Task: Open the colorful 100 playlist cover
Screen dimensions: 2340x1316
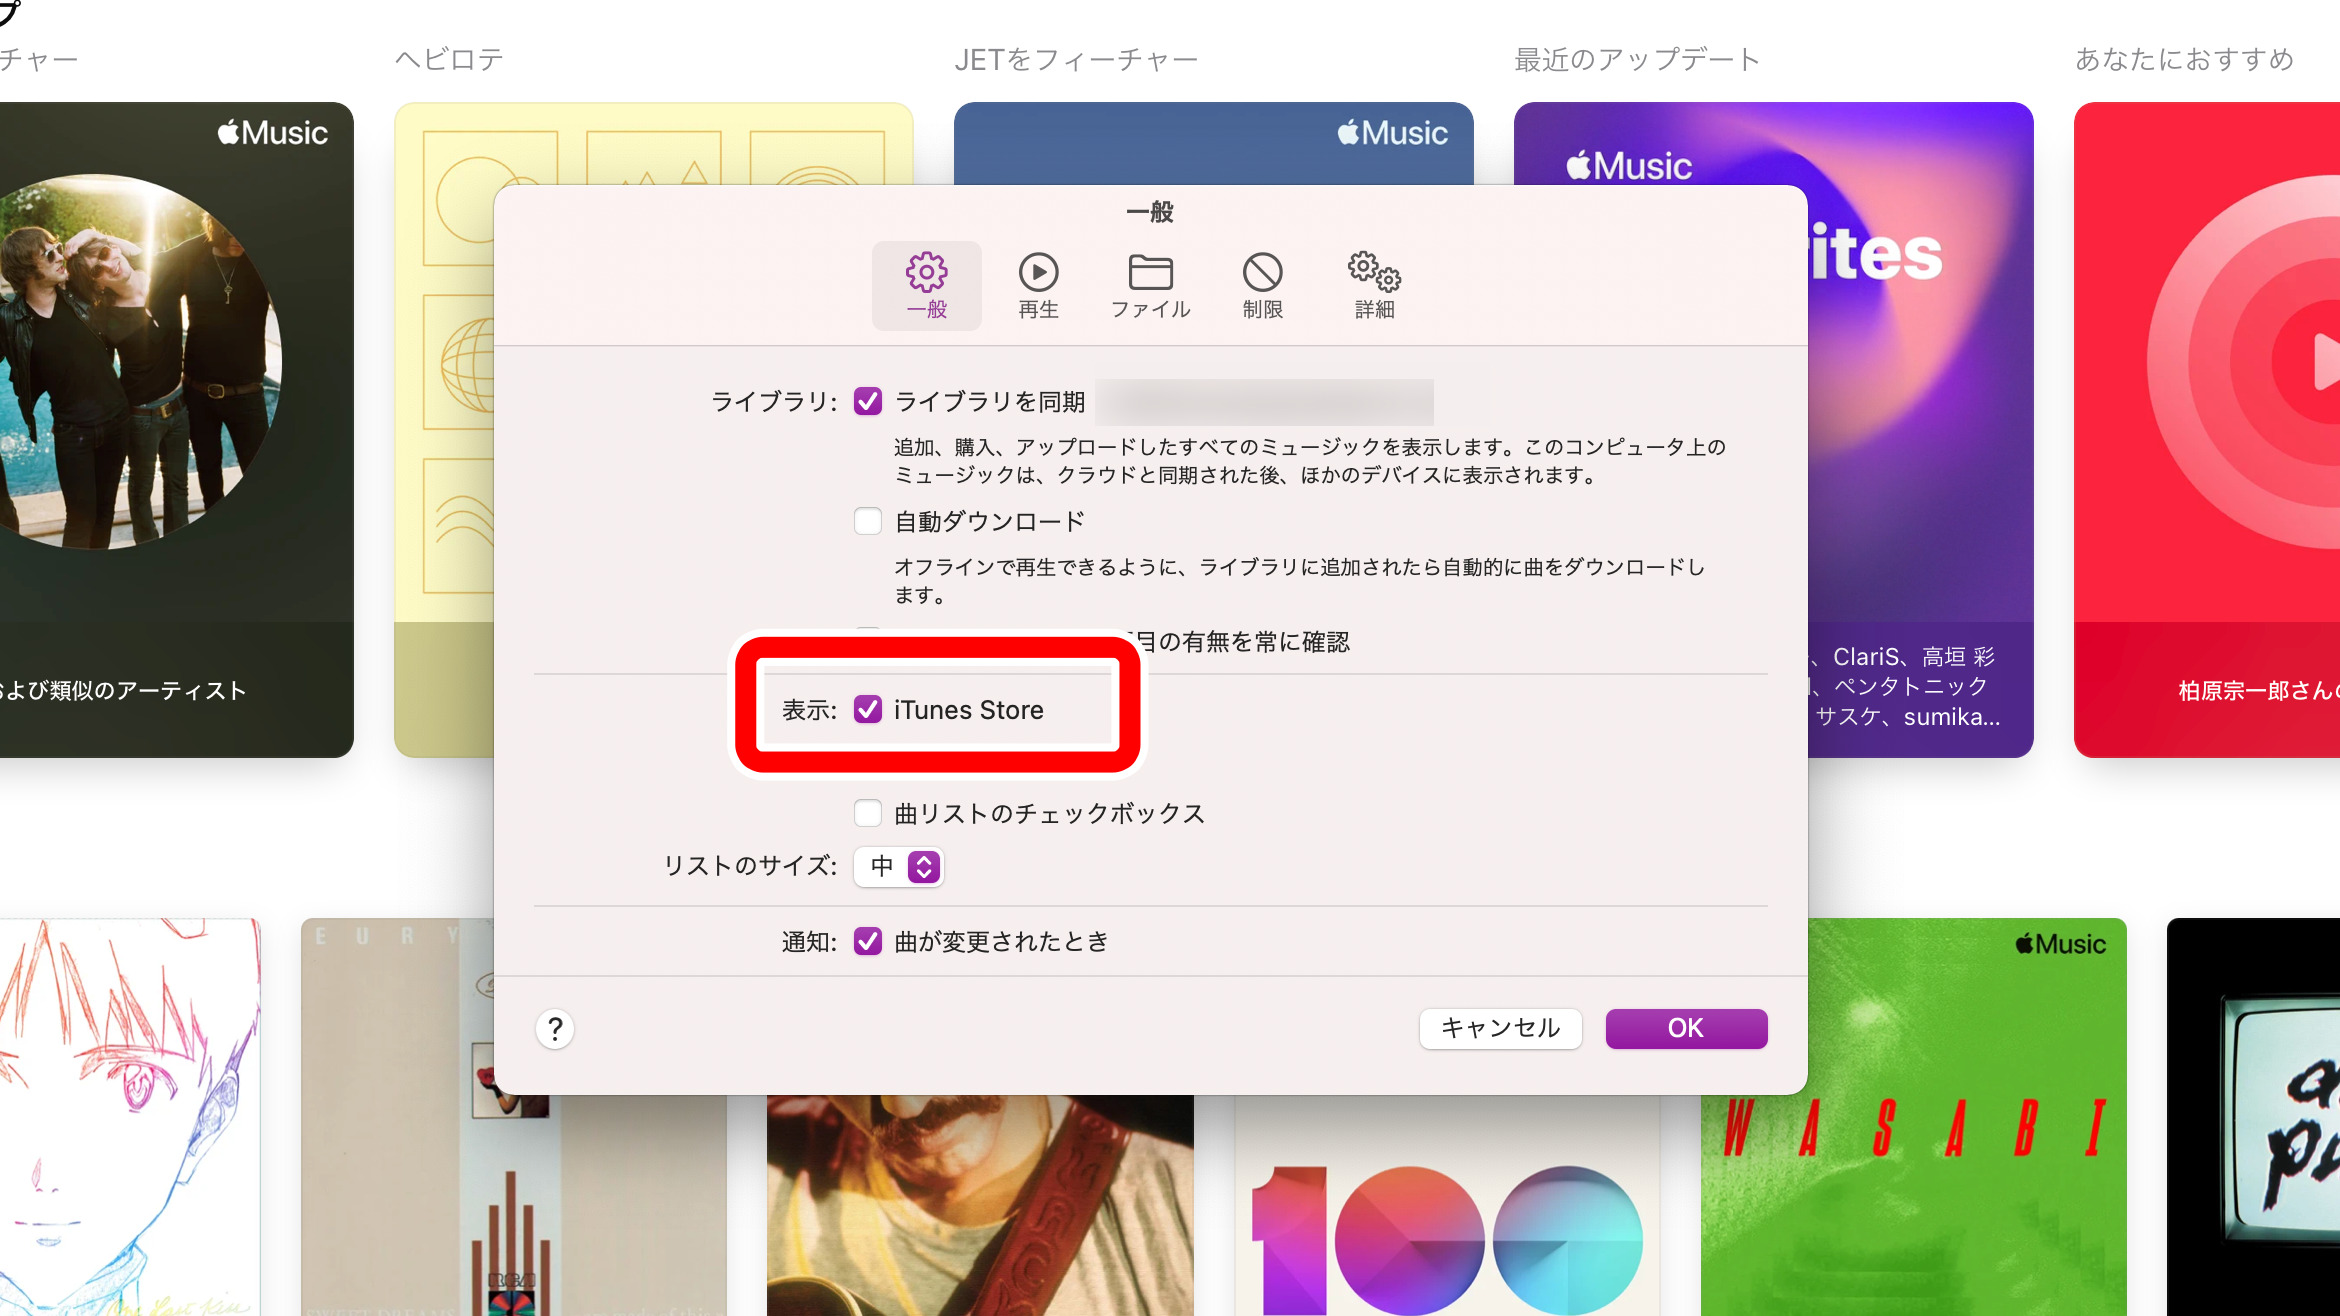Action: [x=1447, y=1205]
